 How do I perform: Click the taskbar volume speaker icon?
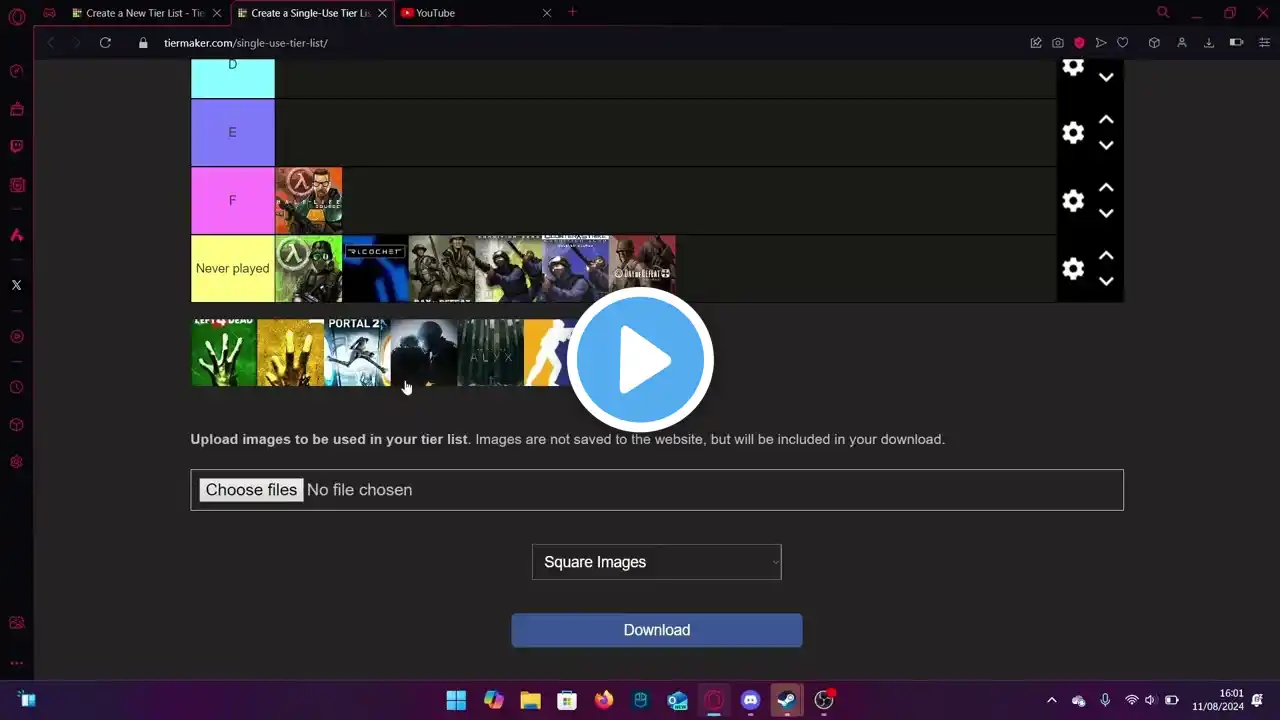[1150, 700]
